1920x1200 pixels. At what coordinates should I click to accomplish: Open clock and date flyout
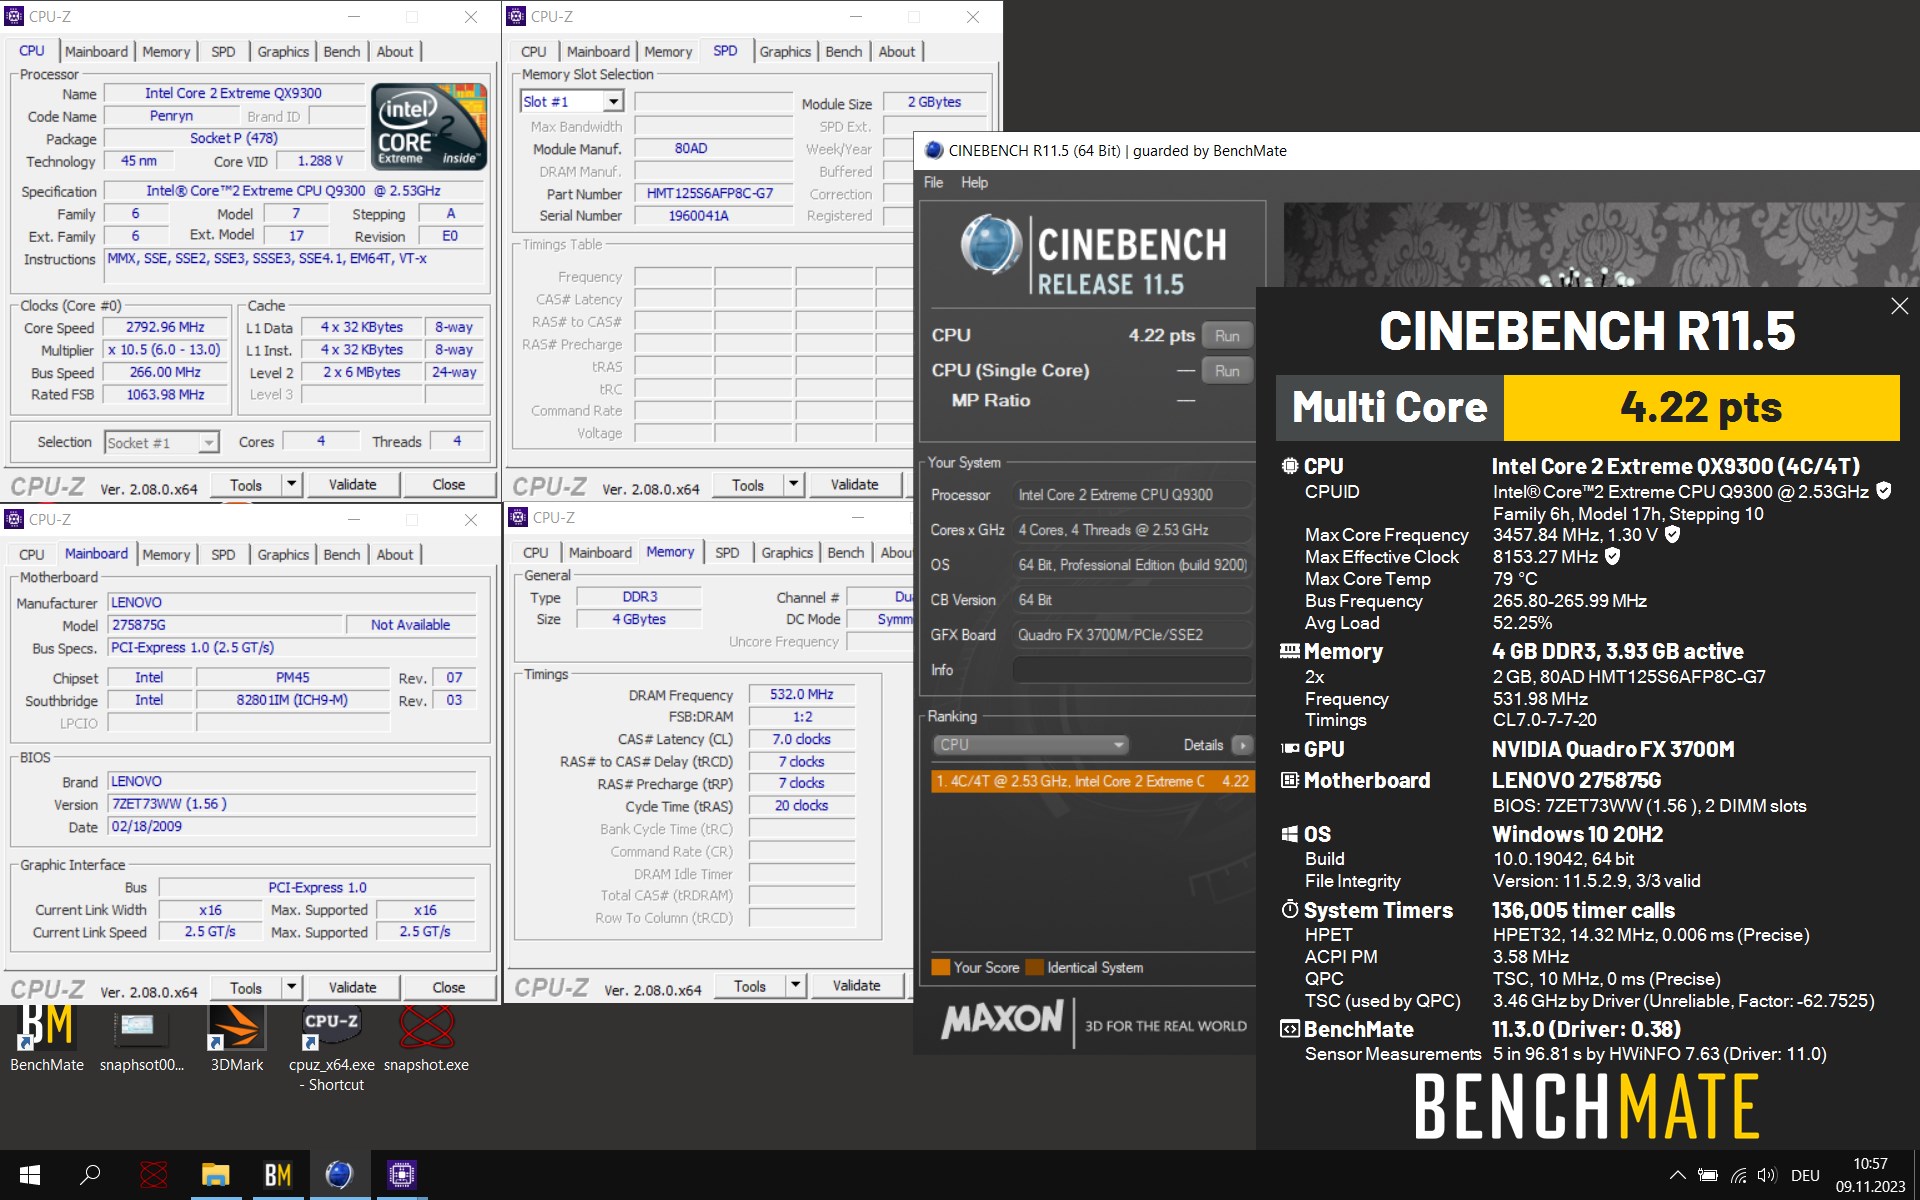coord(1870,1175)
